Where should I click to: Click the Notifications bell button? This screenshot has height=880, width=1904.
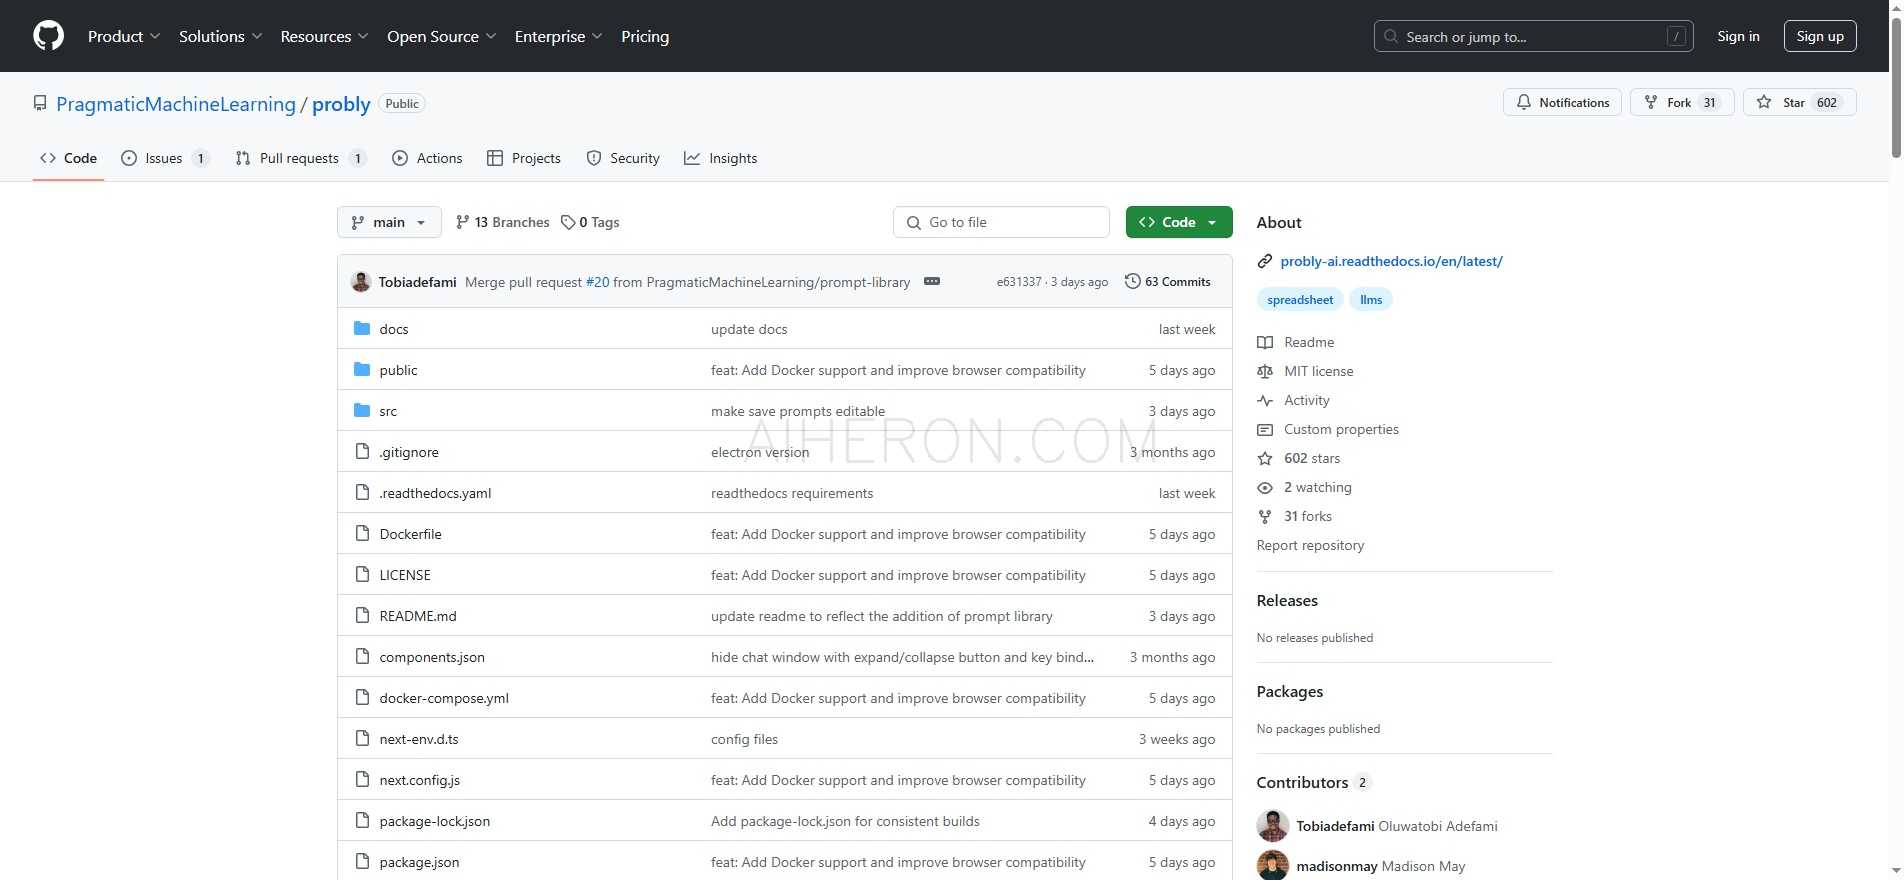[1562, 102]
